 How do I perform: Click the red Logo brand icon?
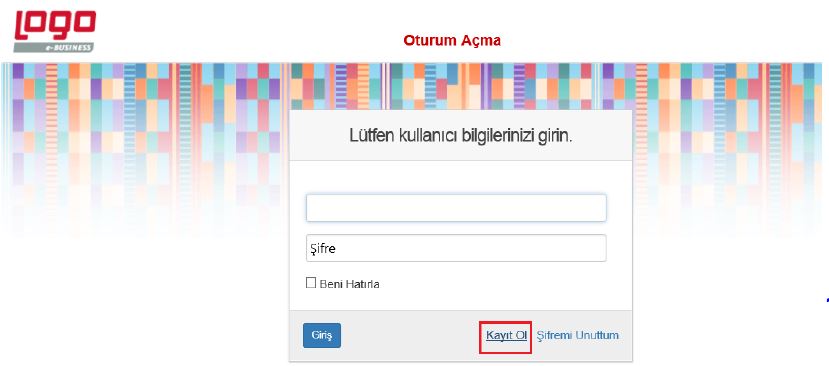(55, 25)
